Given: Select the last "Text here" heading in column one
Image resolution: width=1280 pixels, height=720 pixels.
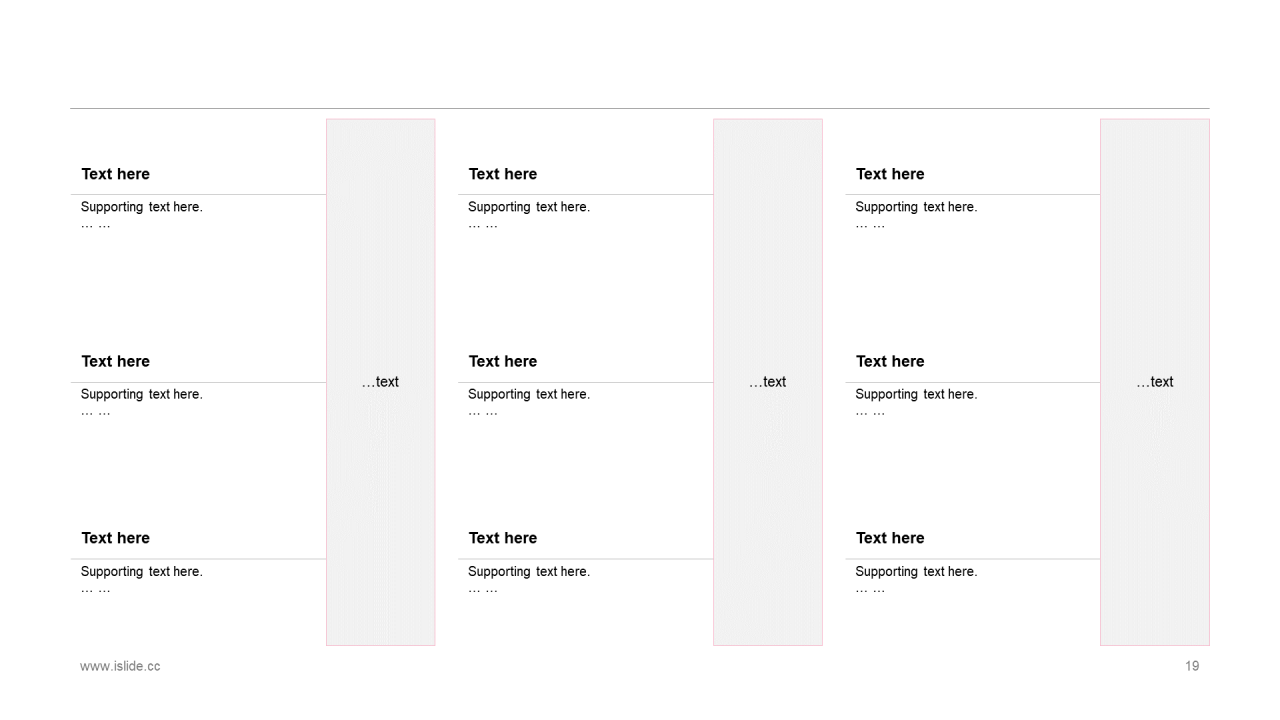Looking at the screenshot, I should (x=116, y=538).
